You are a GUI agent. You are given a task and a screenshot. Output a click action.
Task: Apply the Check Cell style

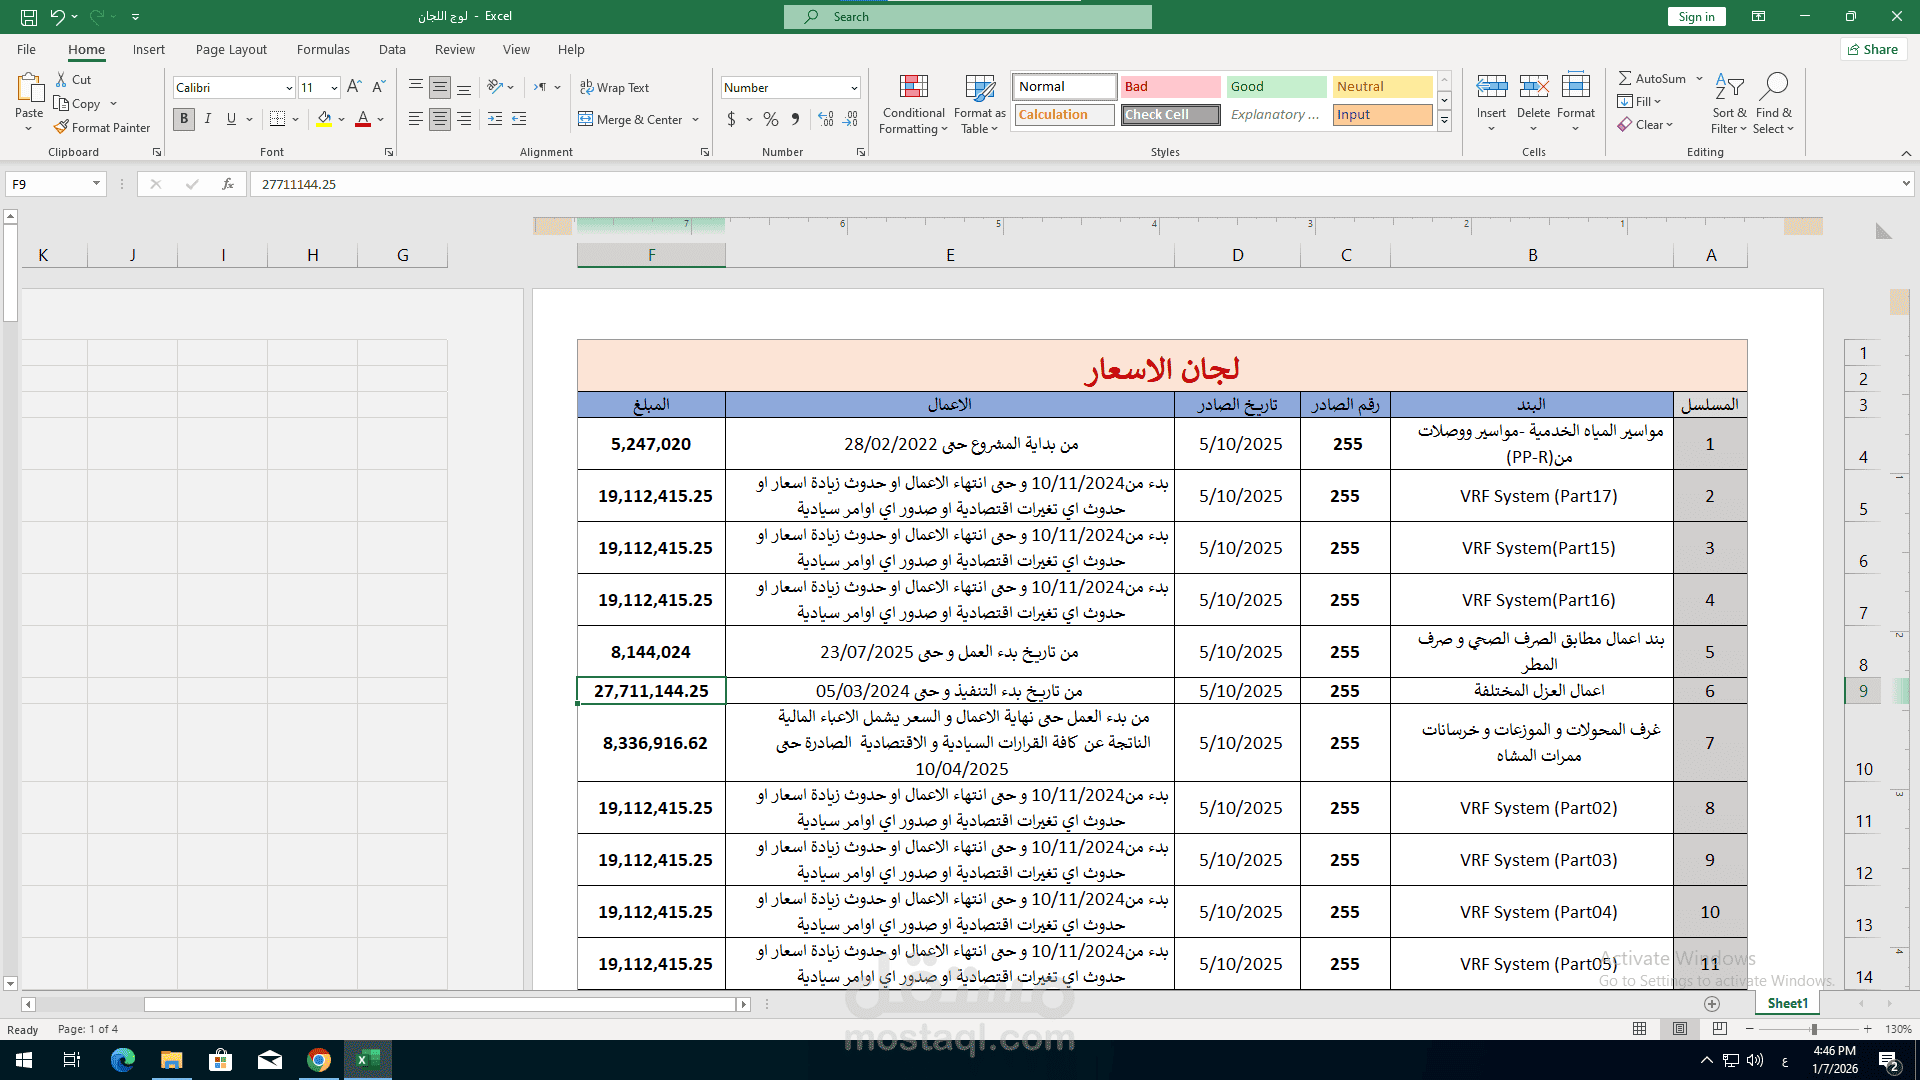tap(1170, 115)
